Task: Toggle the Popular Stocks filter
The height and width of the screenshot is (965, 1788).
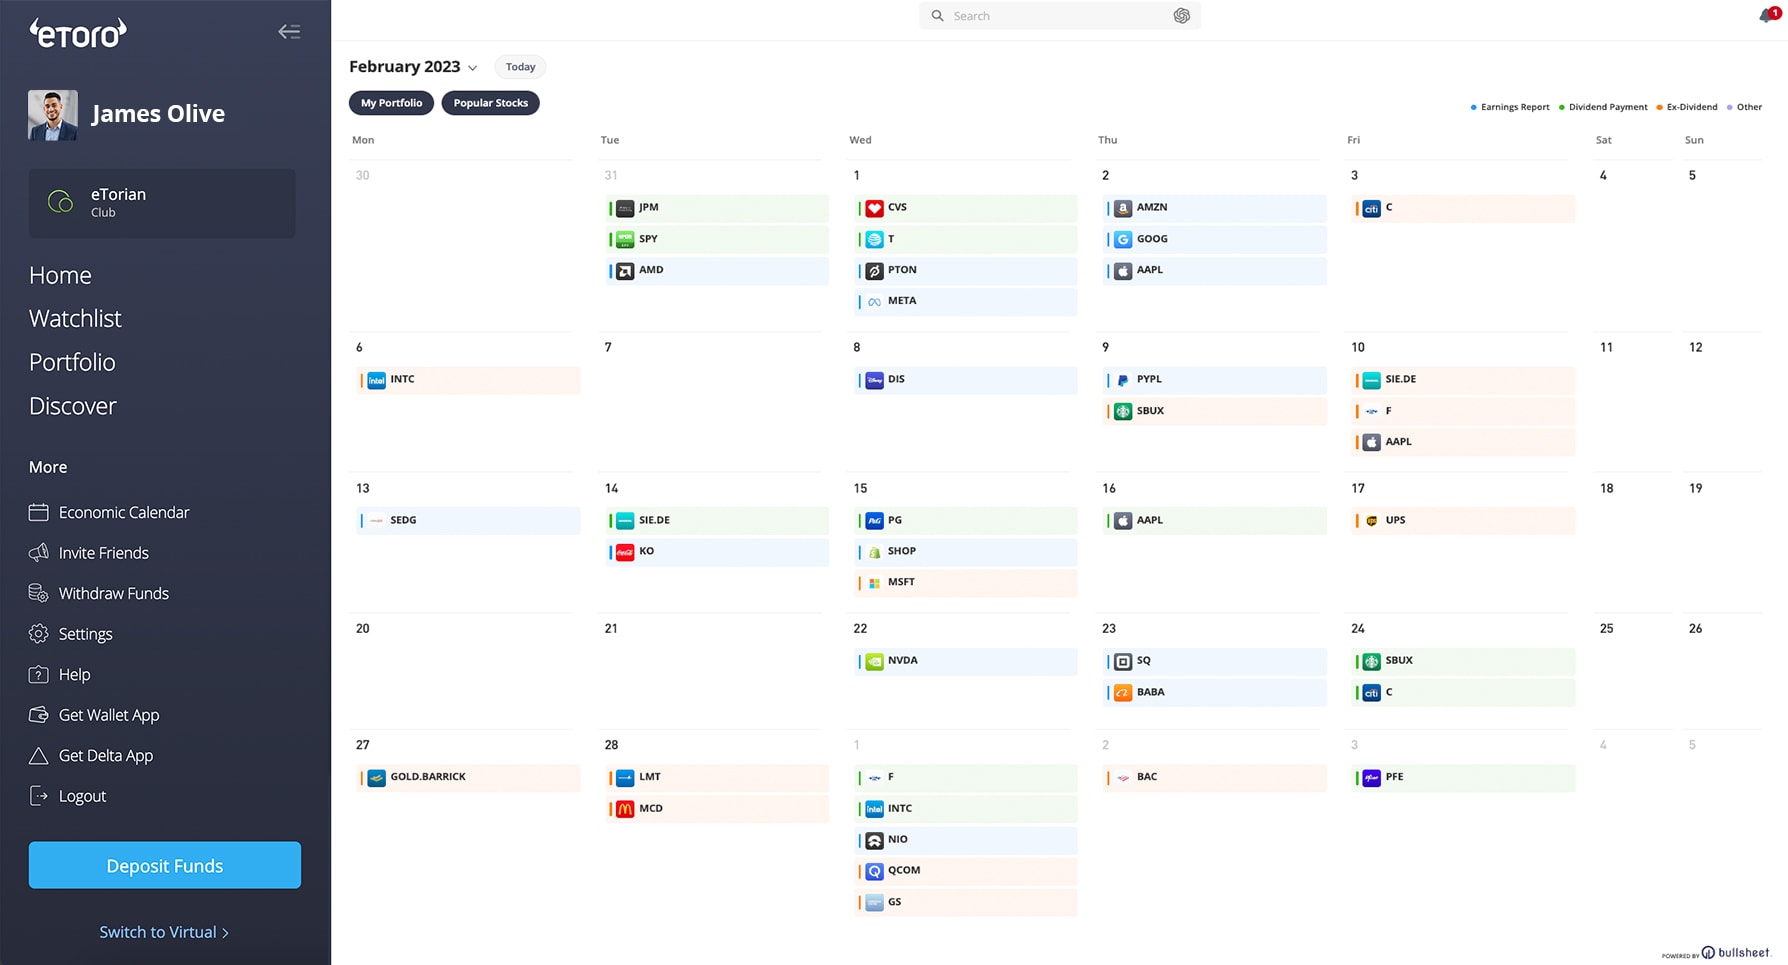Action: coord(490,103)
